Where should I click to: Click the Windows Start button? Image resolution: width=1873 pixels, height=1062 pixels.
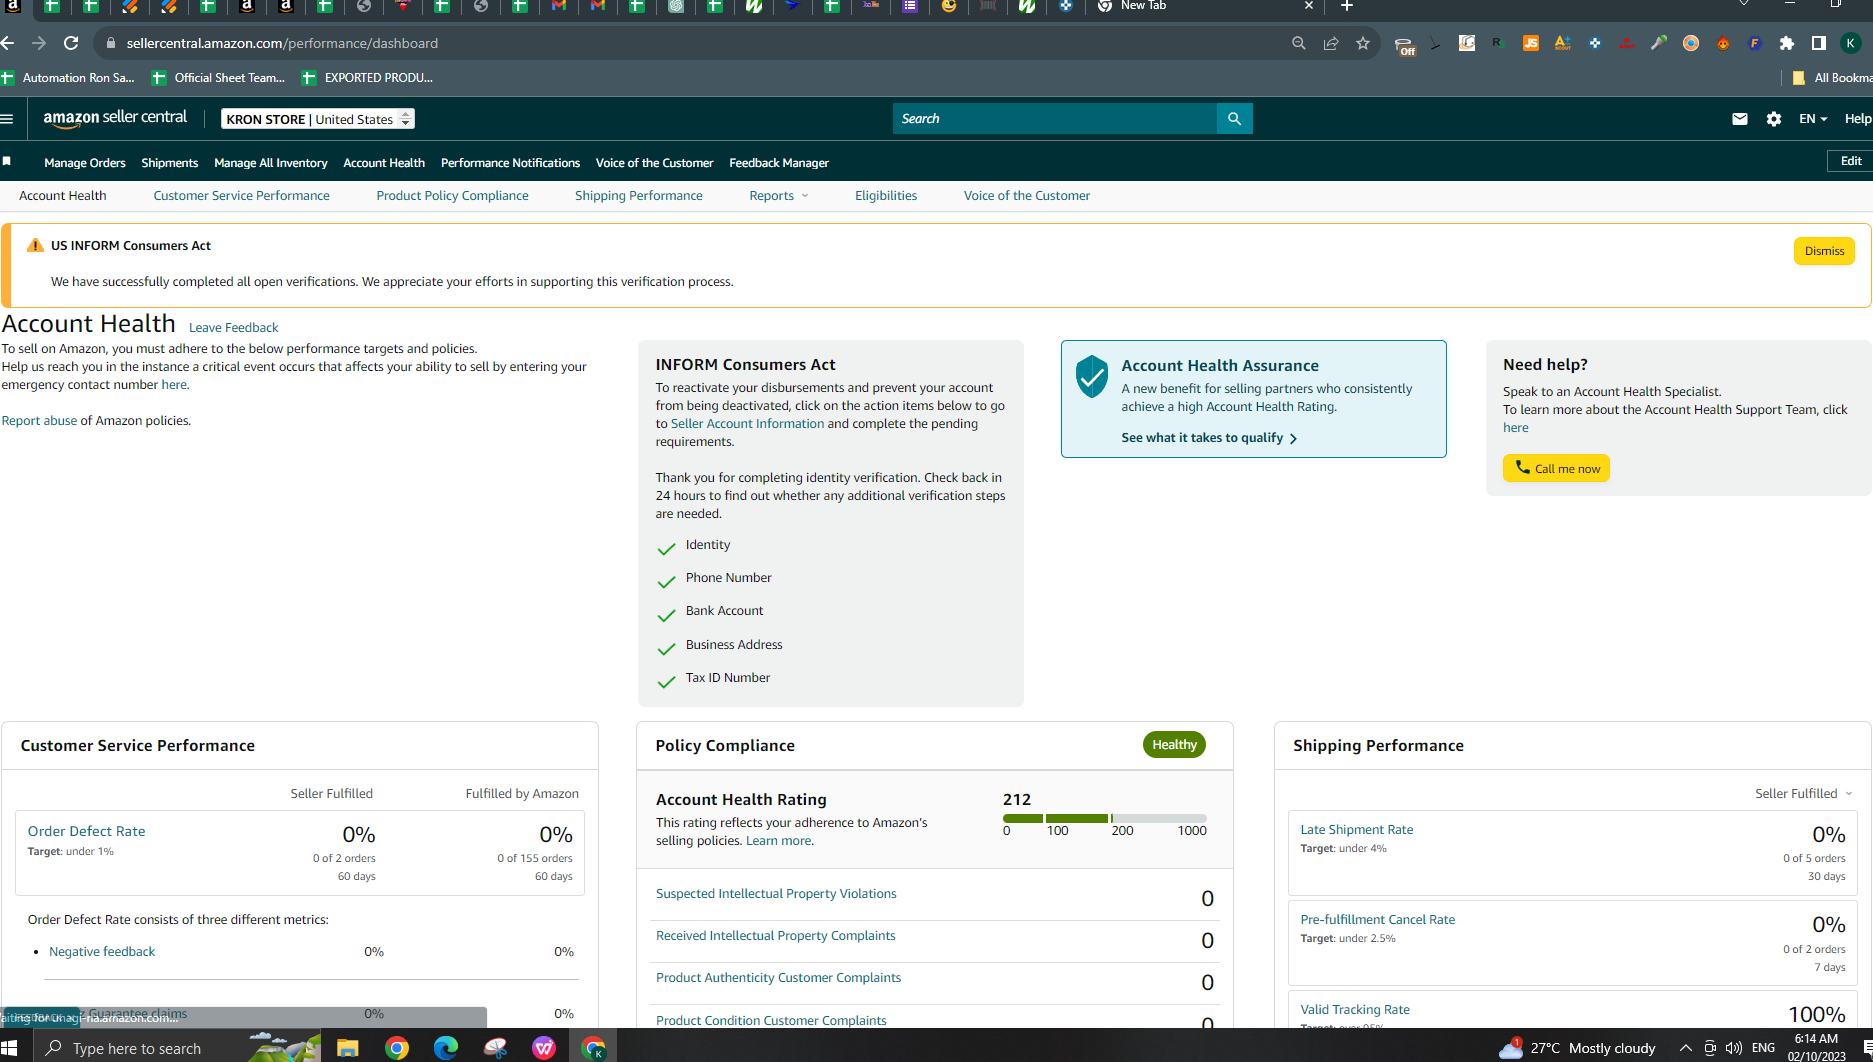click(10, 1048)
